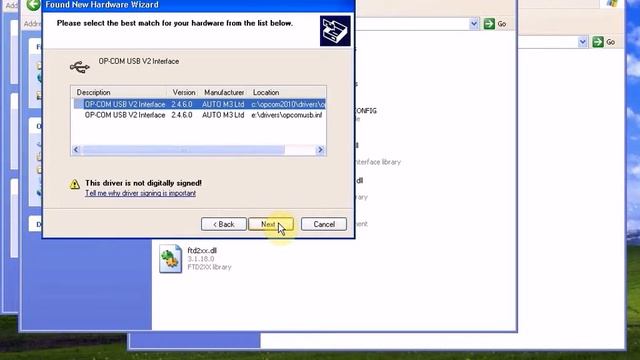Sort driver list by Version column
The width and height of the screenshot is (640, 360).
184,92
